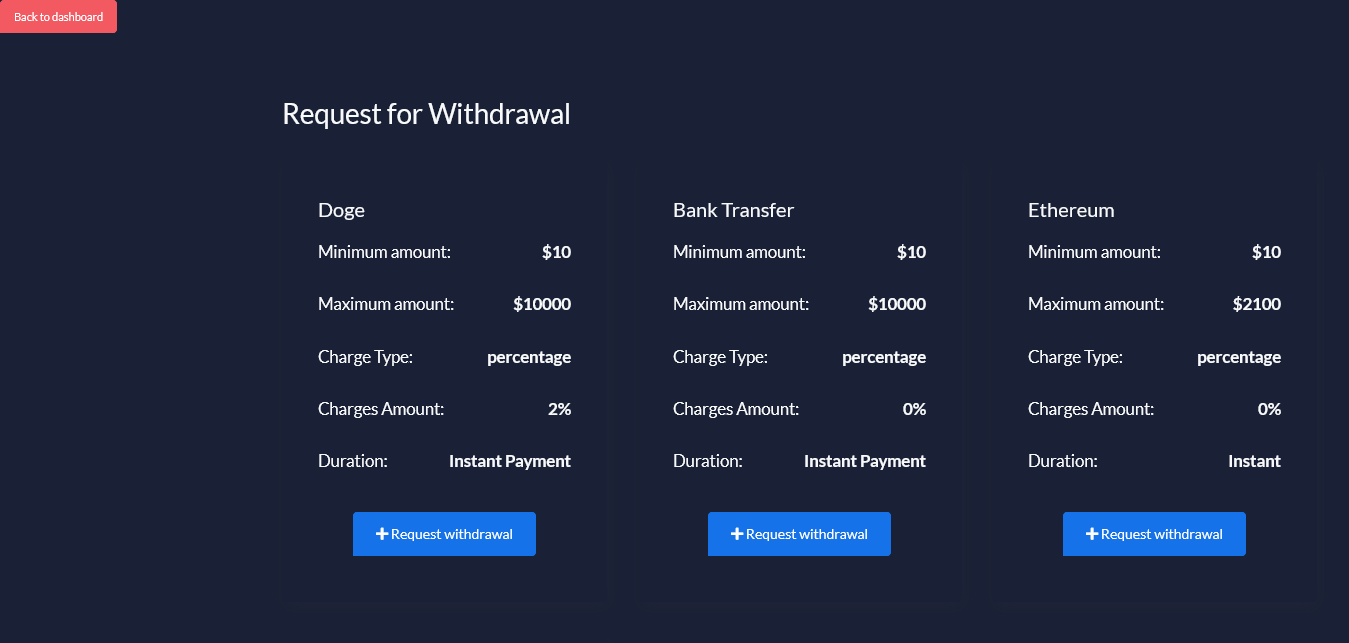Select the Doge card title
The image size is (1349, 643).
pyautogui.click(x=341, y=210)
